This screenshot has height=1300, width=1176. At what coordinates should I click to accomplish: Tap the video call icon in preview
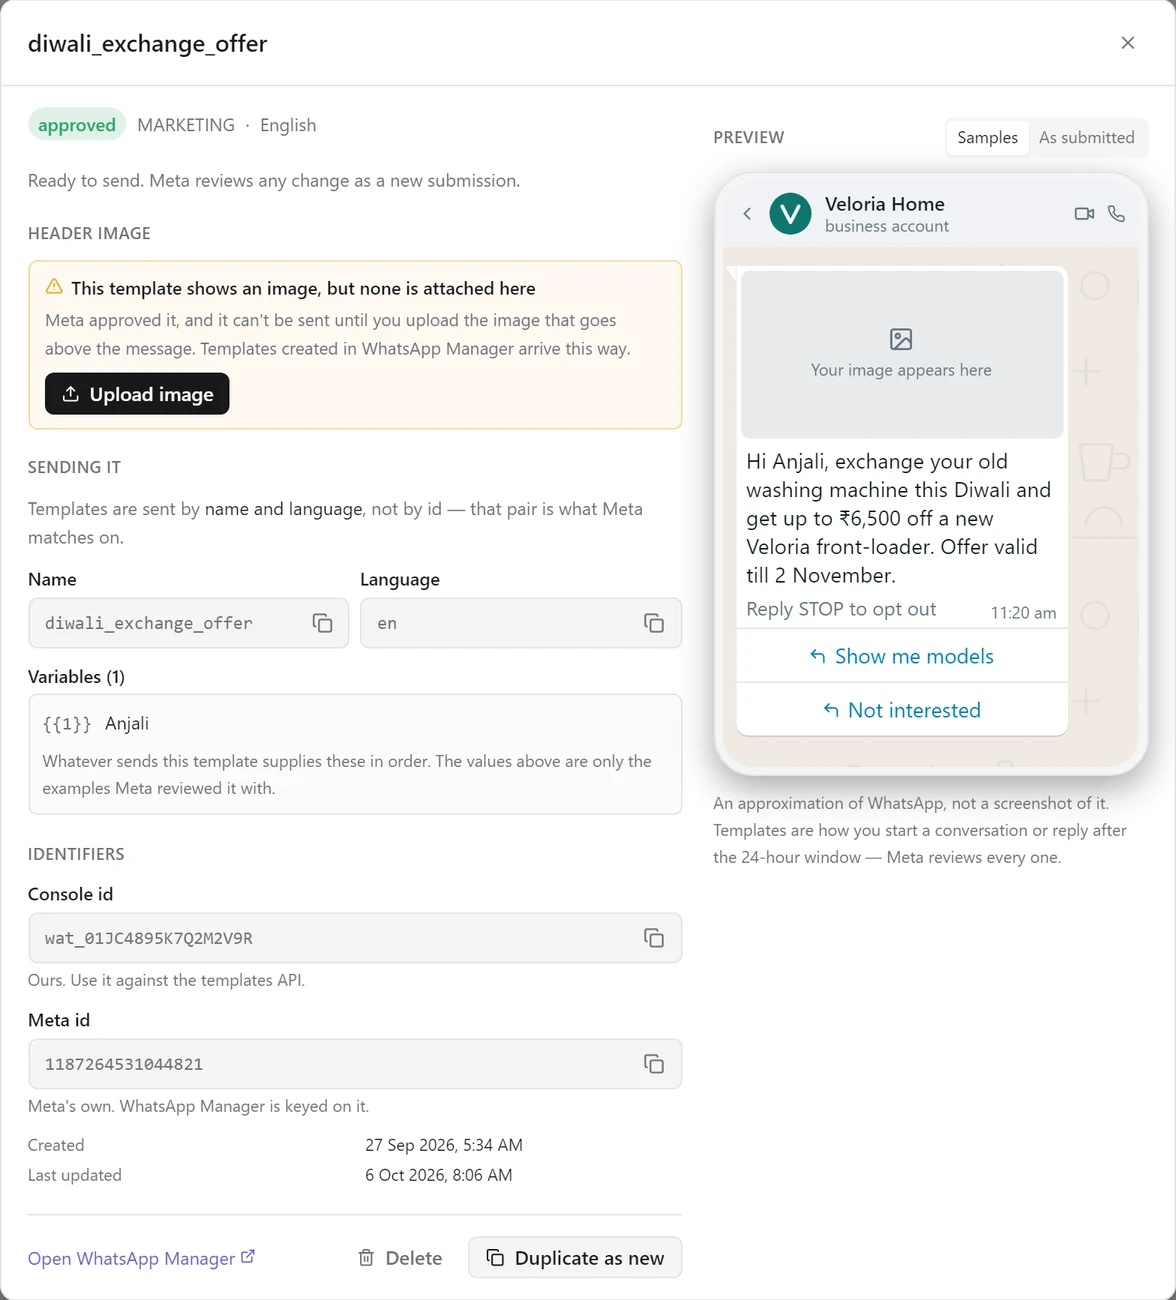coord(1084,213)
